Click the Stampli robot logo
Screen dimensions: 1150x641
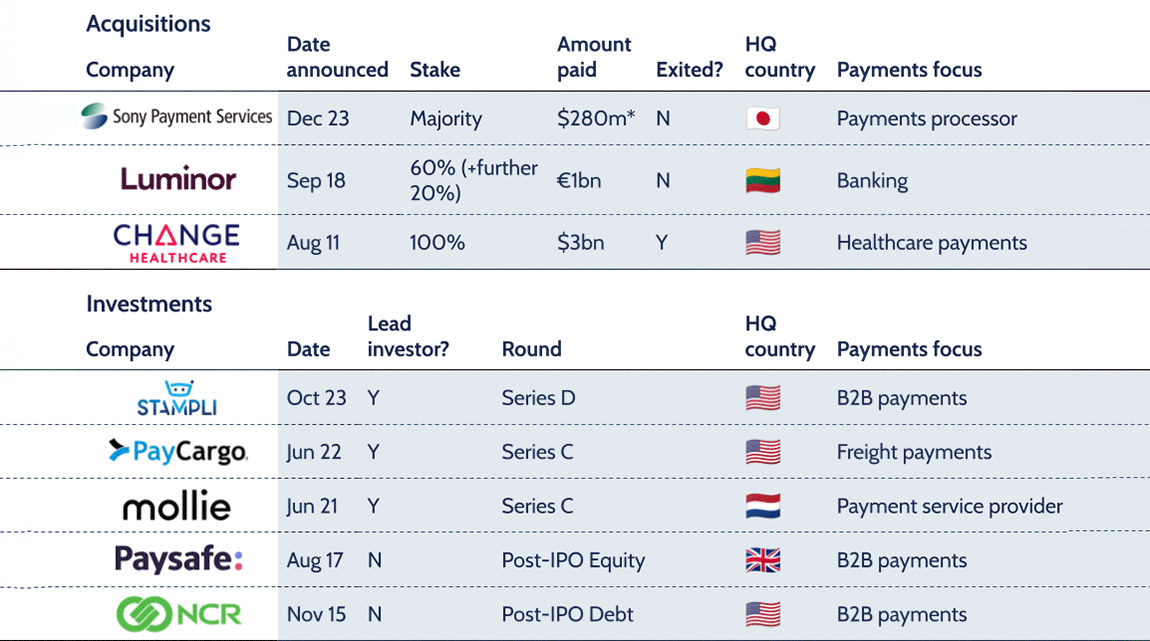(177, 397)
